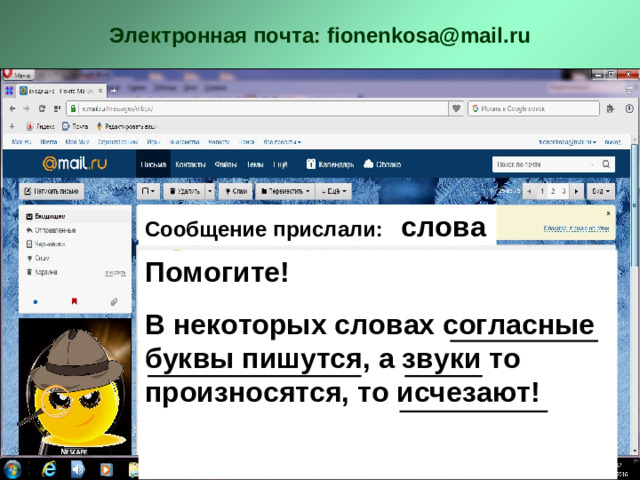Open the Move to folder dropdown

click(x=285, y=191)
